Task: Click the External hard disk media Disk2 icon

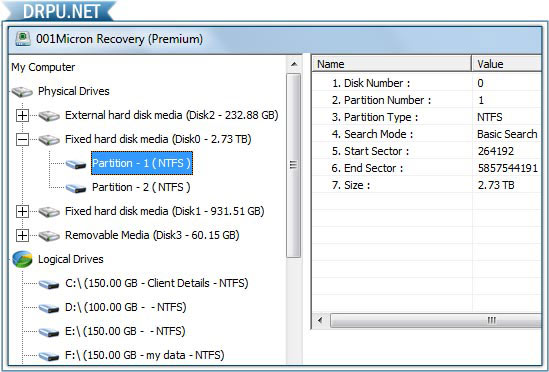Action: 49,116
